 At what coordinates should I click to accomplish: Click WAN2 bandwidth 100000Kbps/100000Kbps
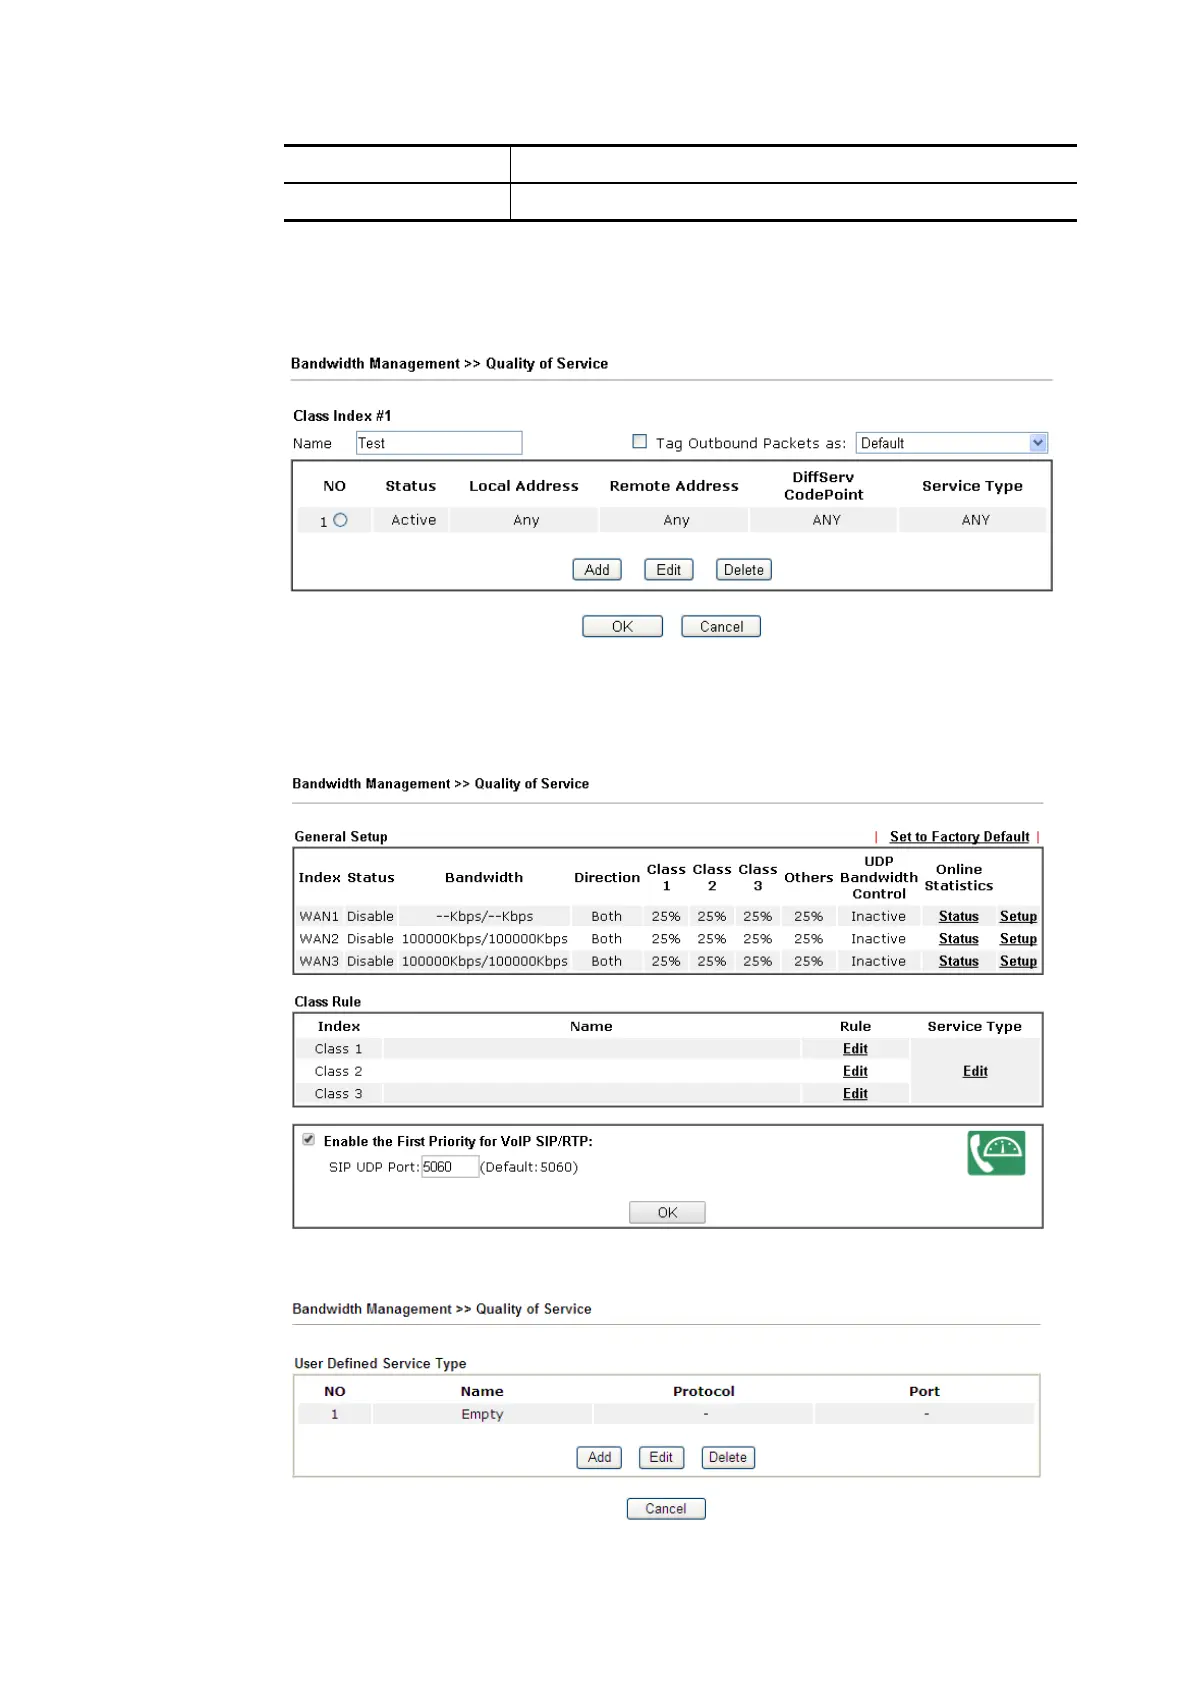coord(484,938)
